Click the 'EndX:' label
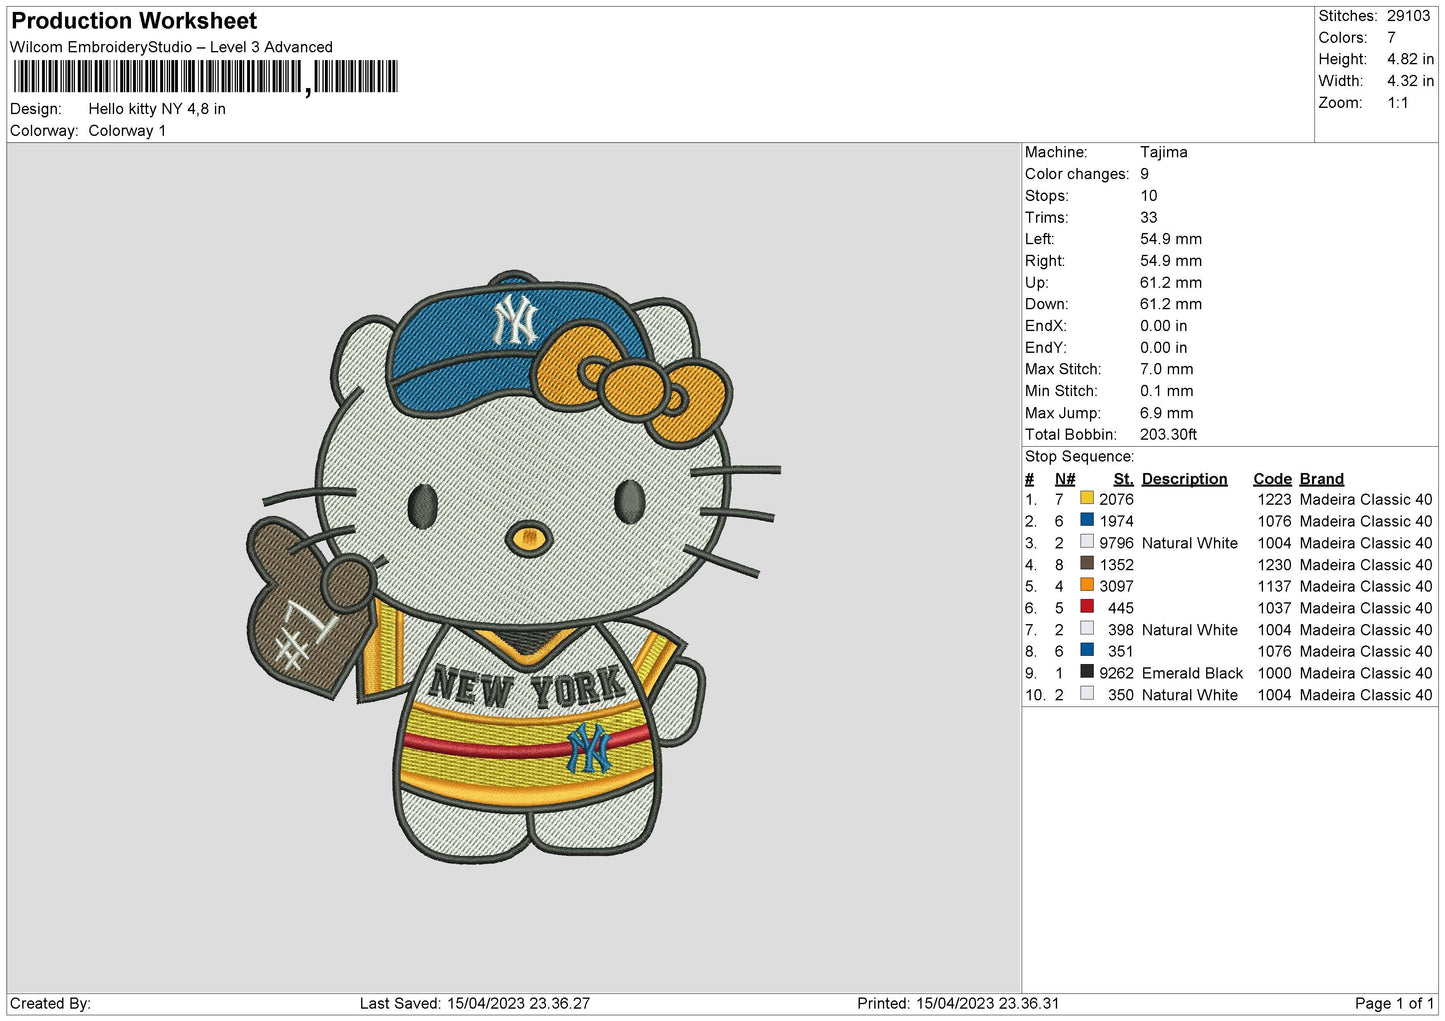Viewport: 1445px width, 1021px height. tap(1045, 326)
